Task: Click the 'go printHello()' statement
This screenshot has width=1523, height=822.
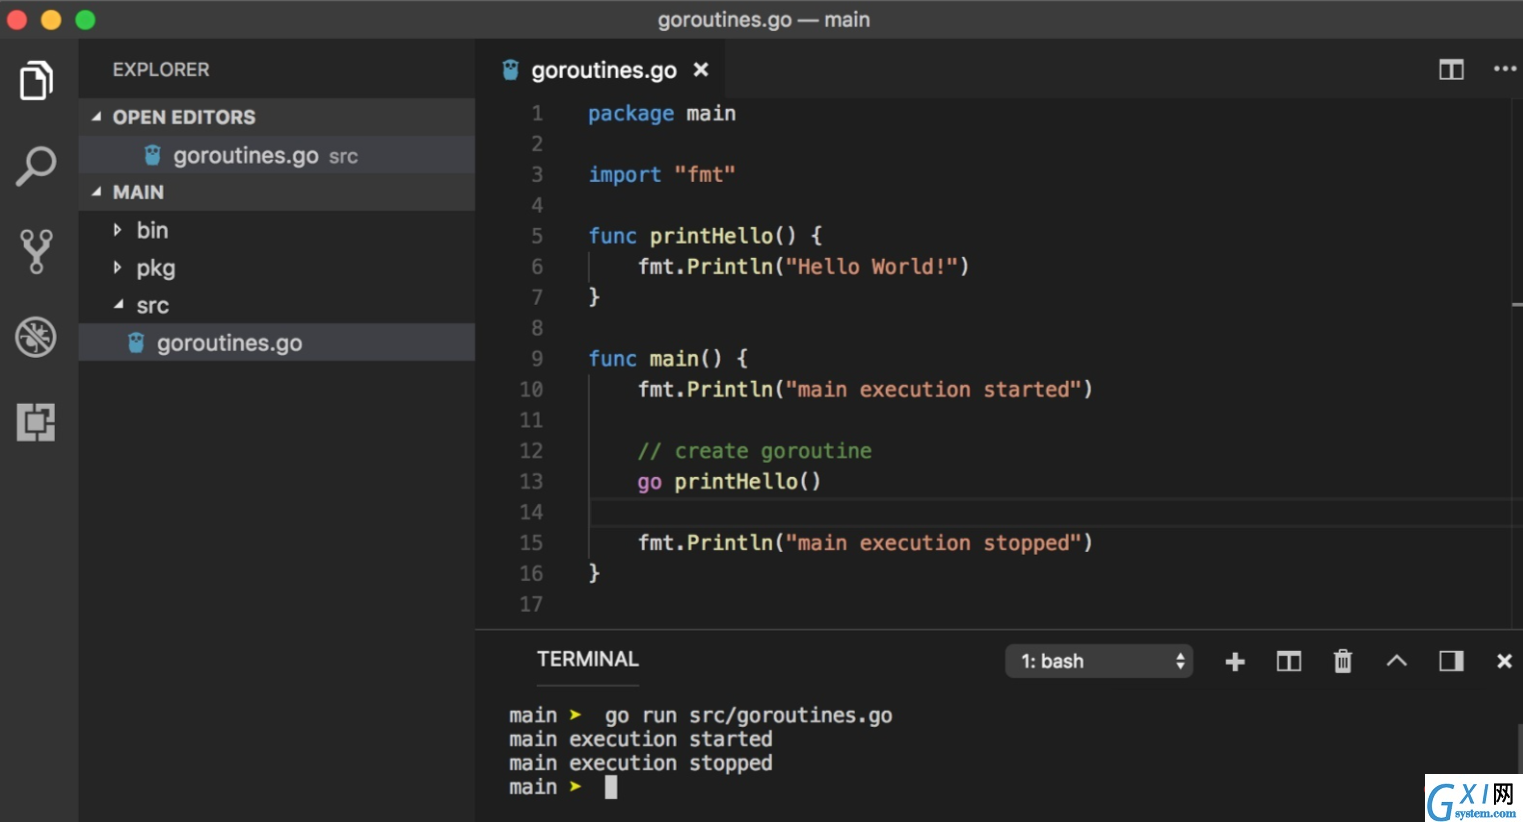Action: click(730, 482)
